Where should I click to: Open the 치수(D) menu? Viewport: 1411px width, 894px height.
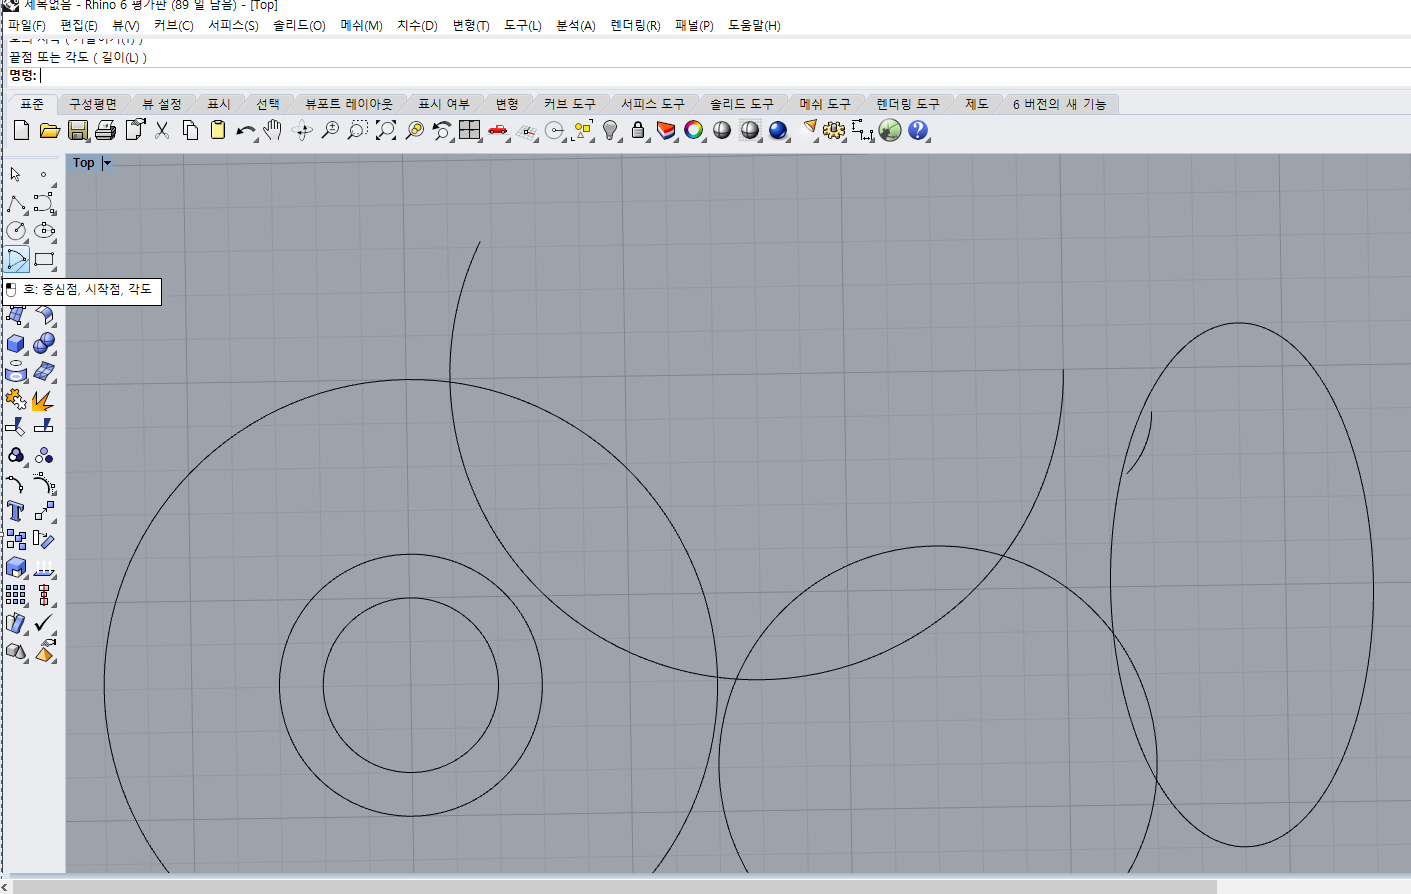point(417,25)
